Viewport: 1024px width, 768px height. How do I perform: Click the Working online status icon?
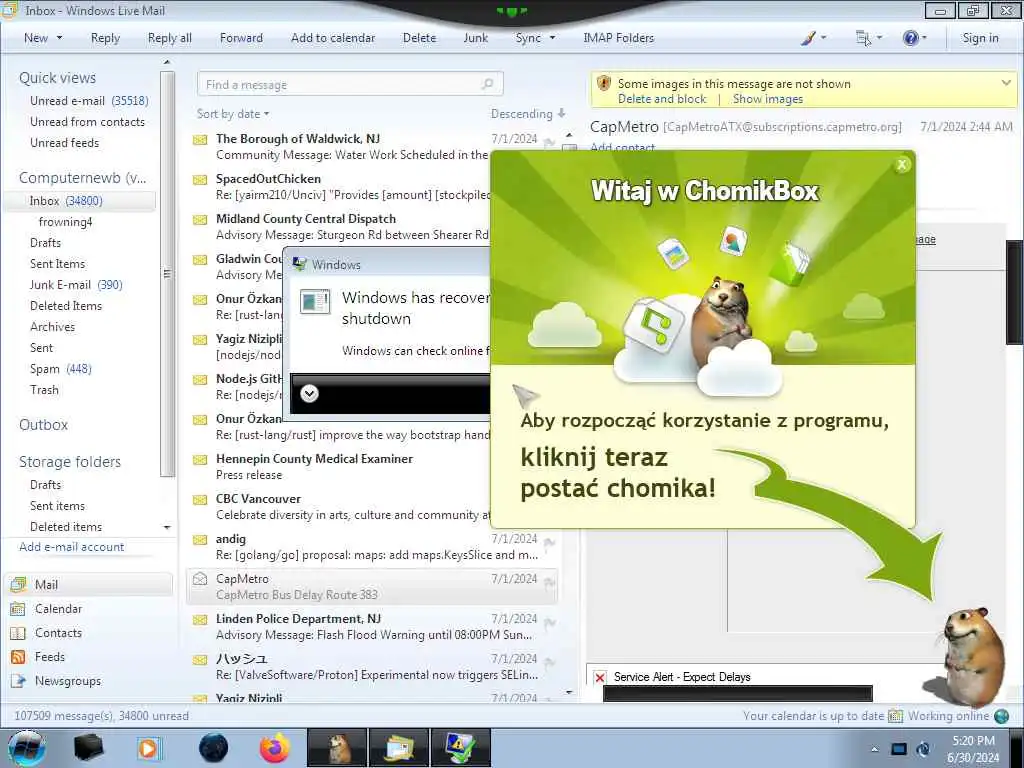point(1001,716)
